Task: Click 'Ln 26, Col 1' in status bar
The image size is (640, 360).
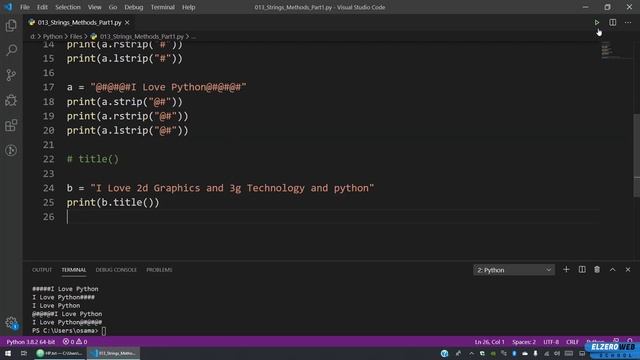Action: (489, 342)
